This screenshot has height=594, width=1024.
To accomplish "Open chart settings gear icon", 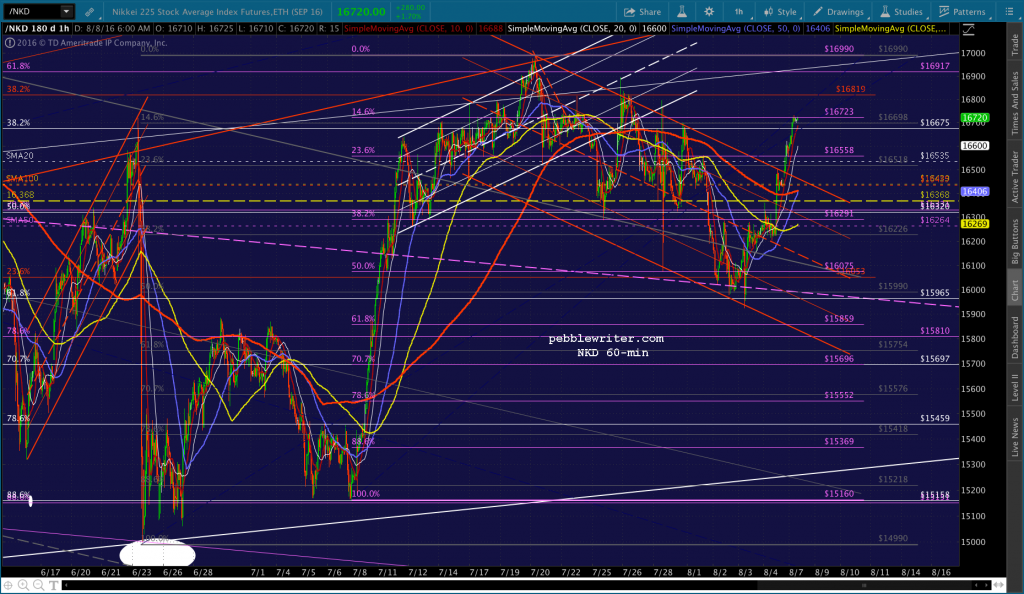I will (x=709, y=12).
